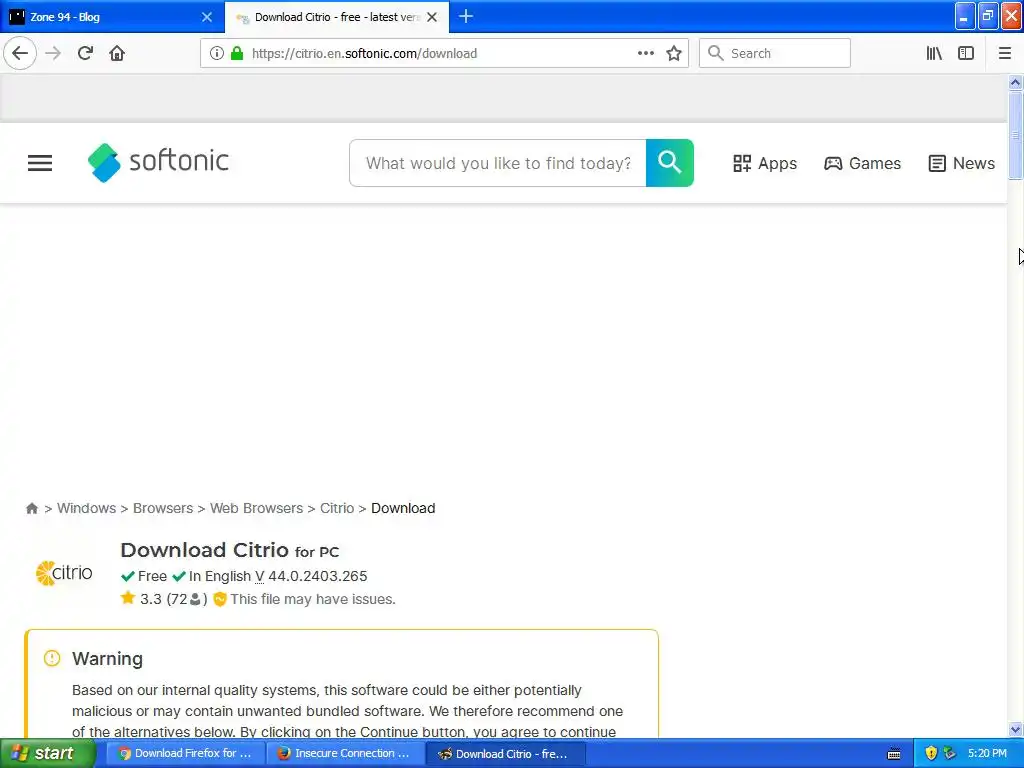The width and height of the screenshot is (1024, 768).
Task: Click the forward navigation arrow
Action: pos(53,53)
